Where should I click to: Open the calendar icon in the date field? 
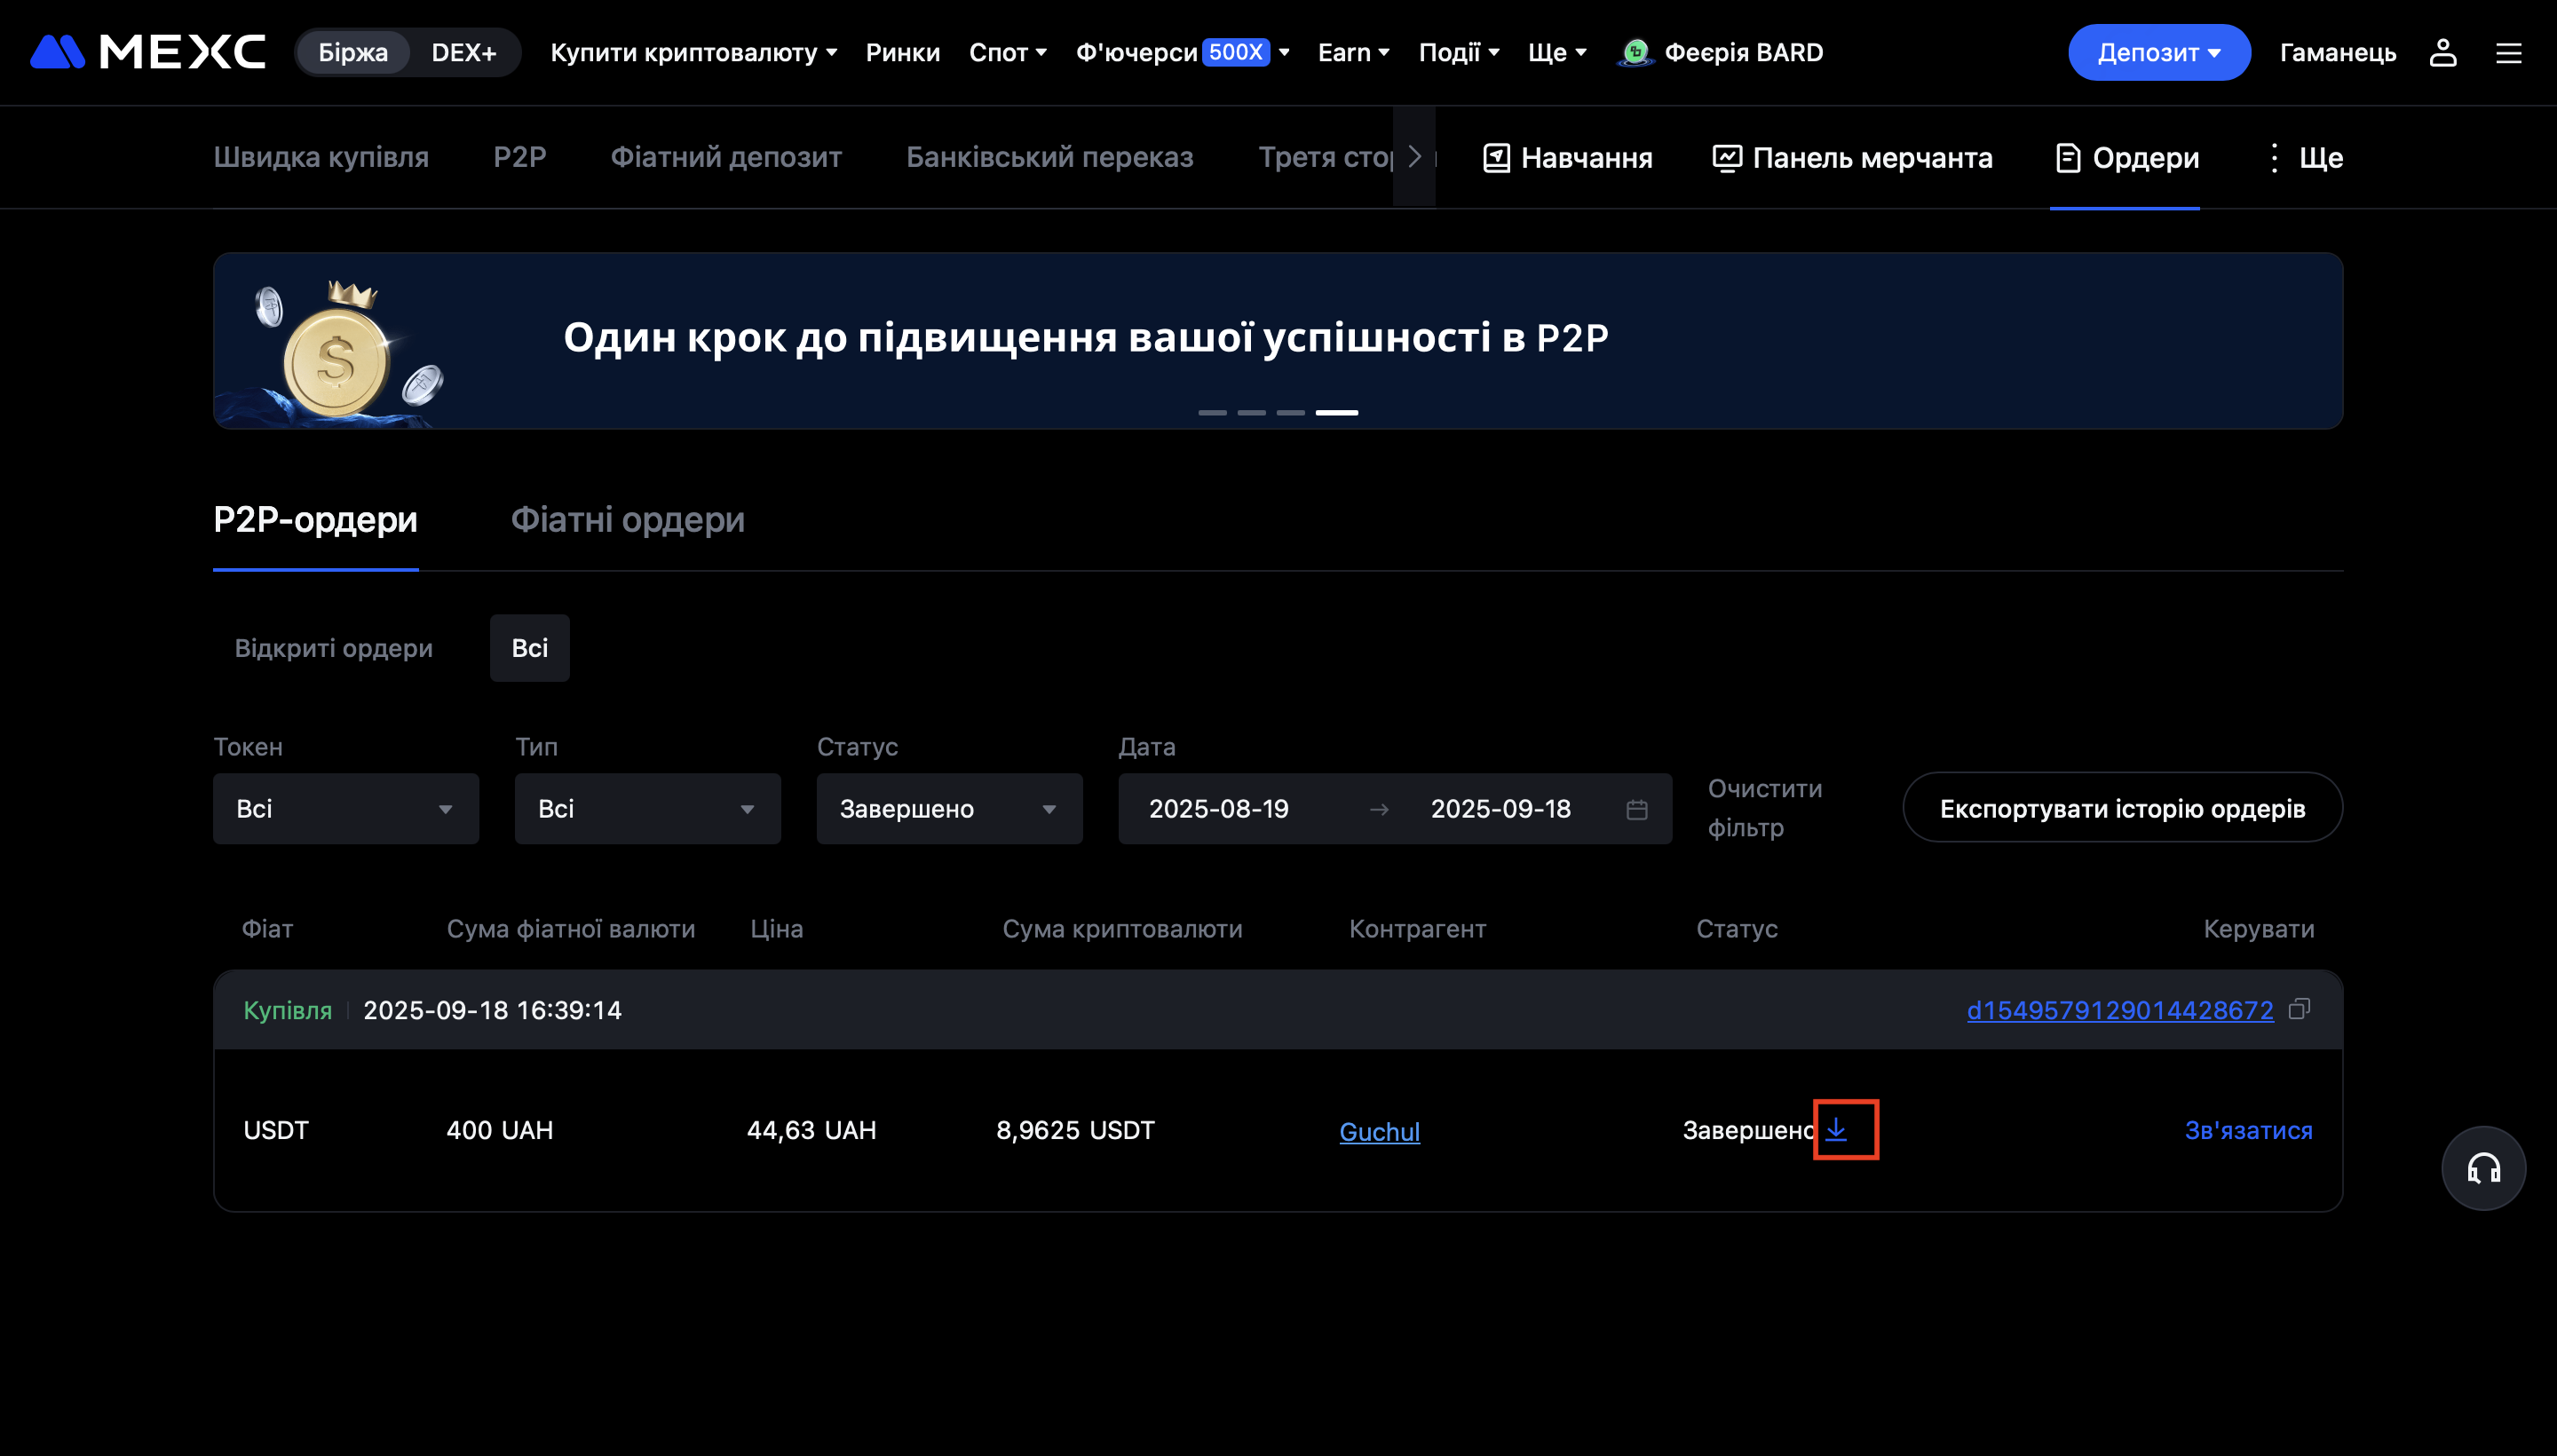1636,809
